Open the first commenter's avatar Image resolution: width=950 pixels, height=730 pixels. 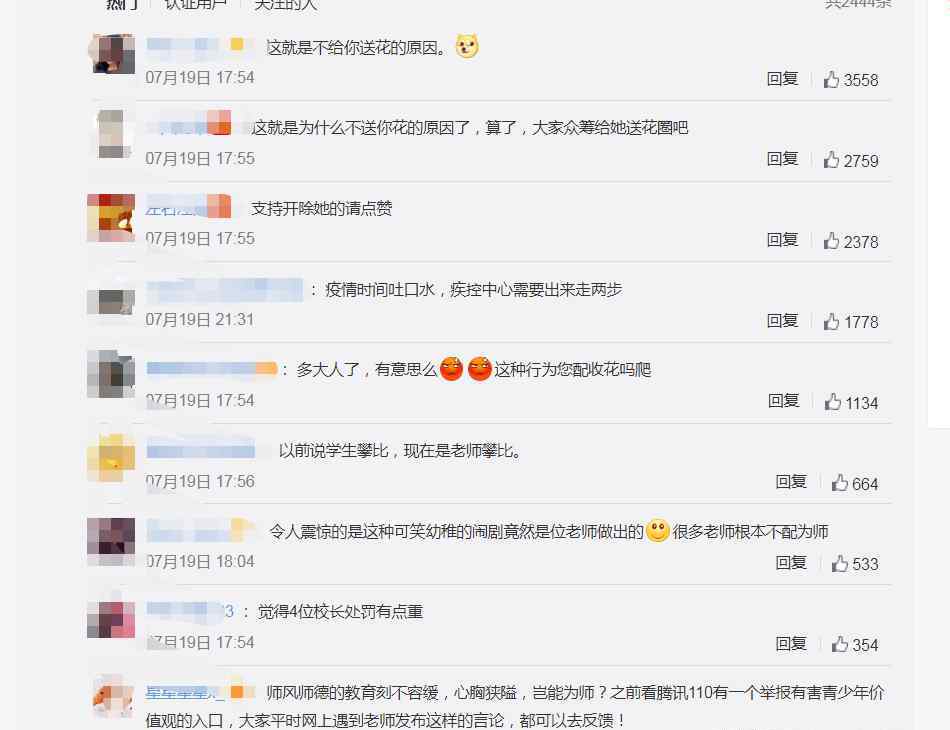(x=111, y=54)
